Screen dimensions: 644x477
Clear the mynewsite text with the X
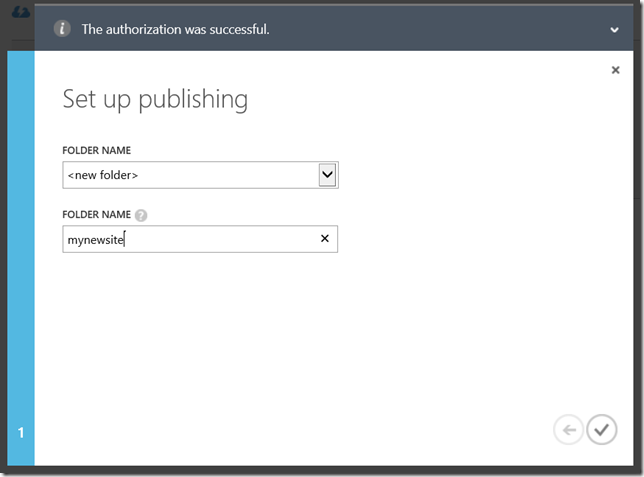(x=324, y=238)
